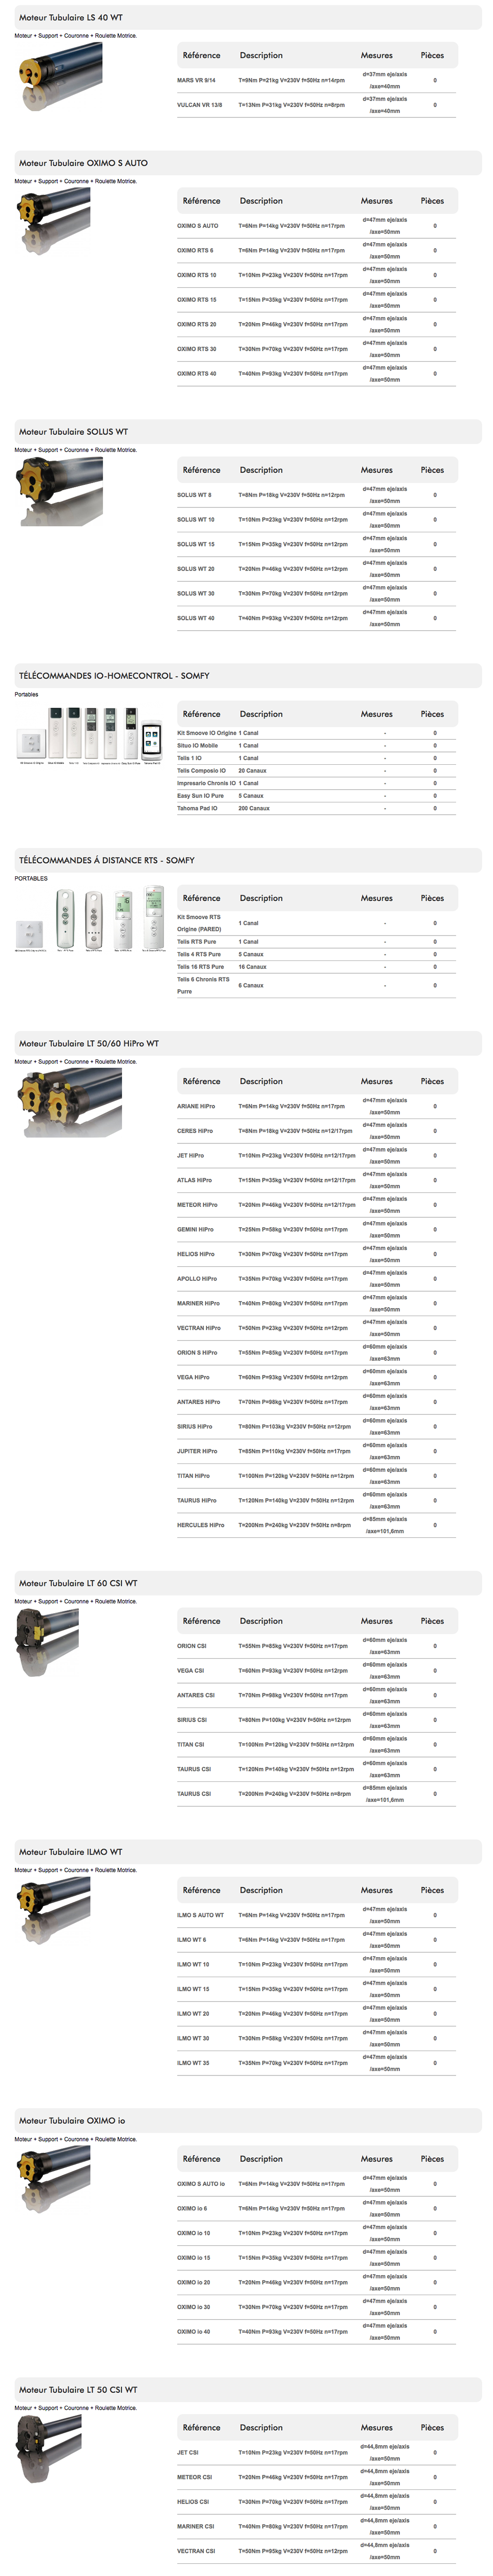Click the 'ARIANE HiPro' reference
The image size is (493, 2576).
coord(196,1107)
